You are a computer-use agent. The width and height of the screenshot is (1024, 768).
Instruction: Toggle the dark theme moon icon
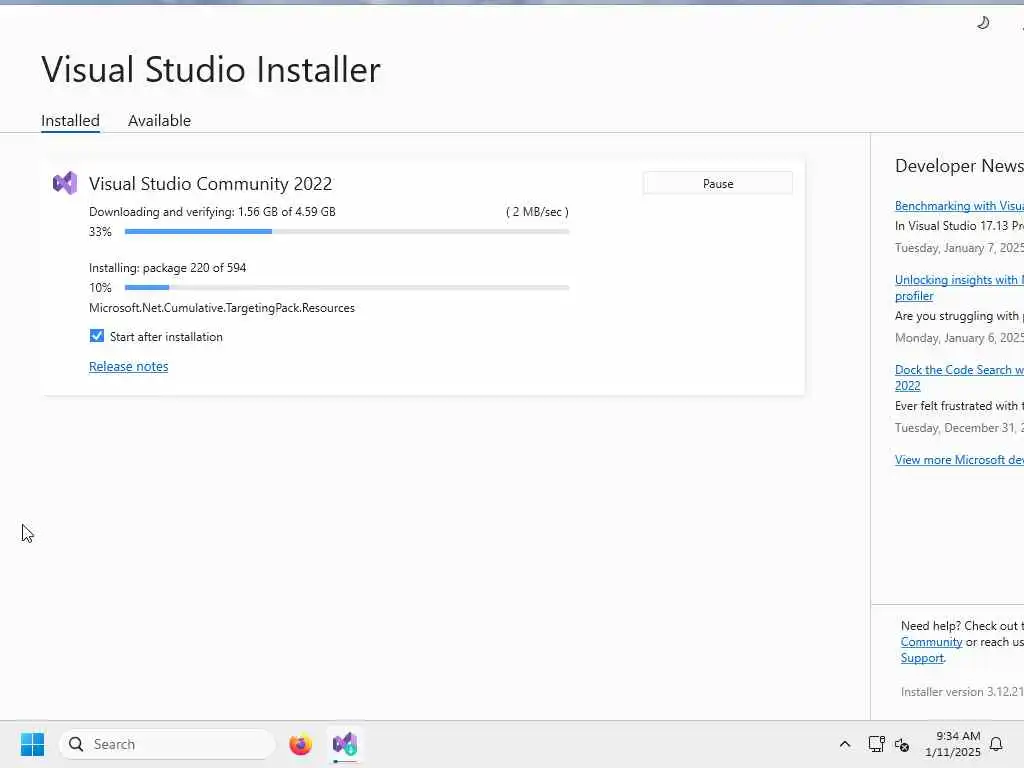pyautogui.click(x=983, y=24)
